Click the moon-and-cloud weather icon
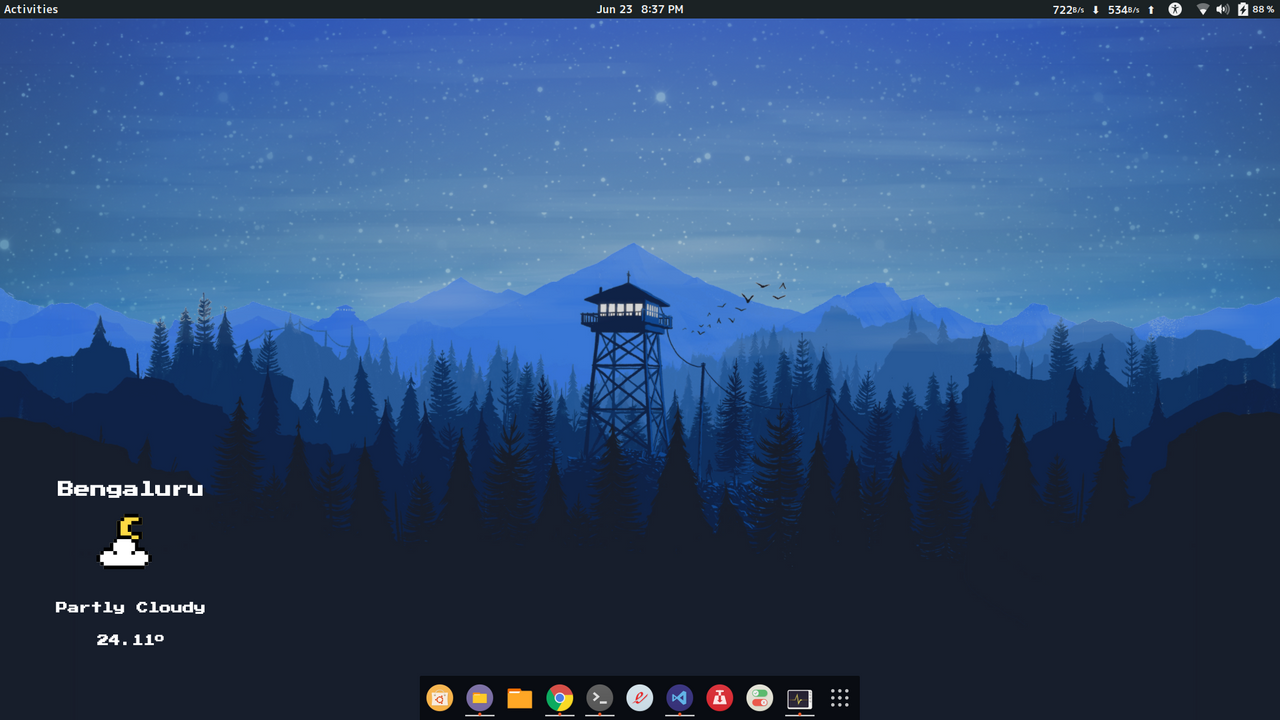 (x=124, y=542)
